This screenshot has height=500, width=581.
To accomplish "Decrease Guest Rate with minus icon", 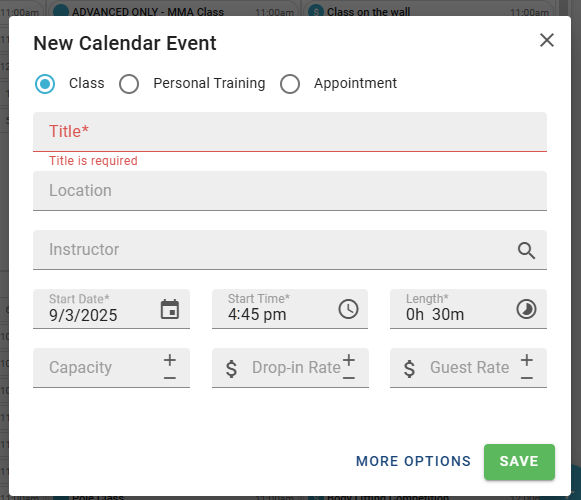I will [x=527, y=378].
